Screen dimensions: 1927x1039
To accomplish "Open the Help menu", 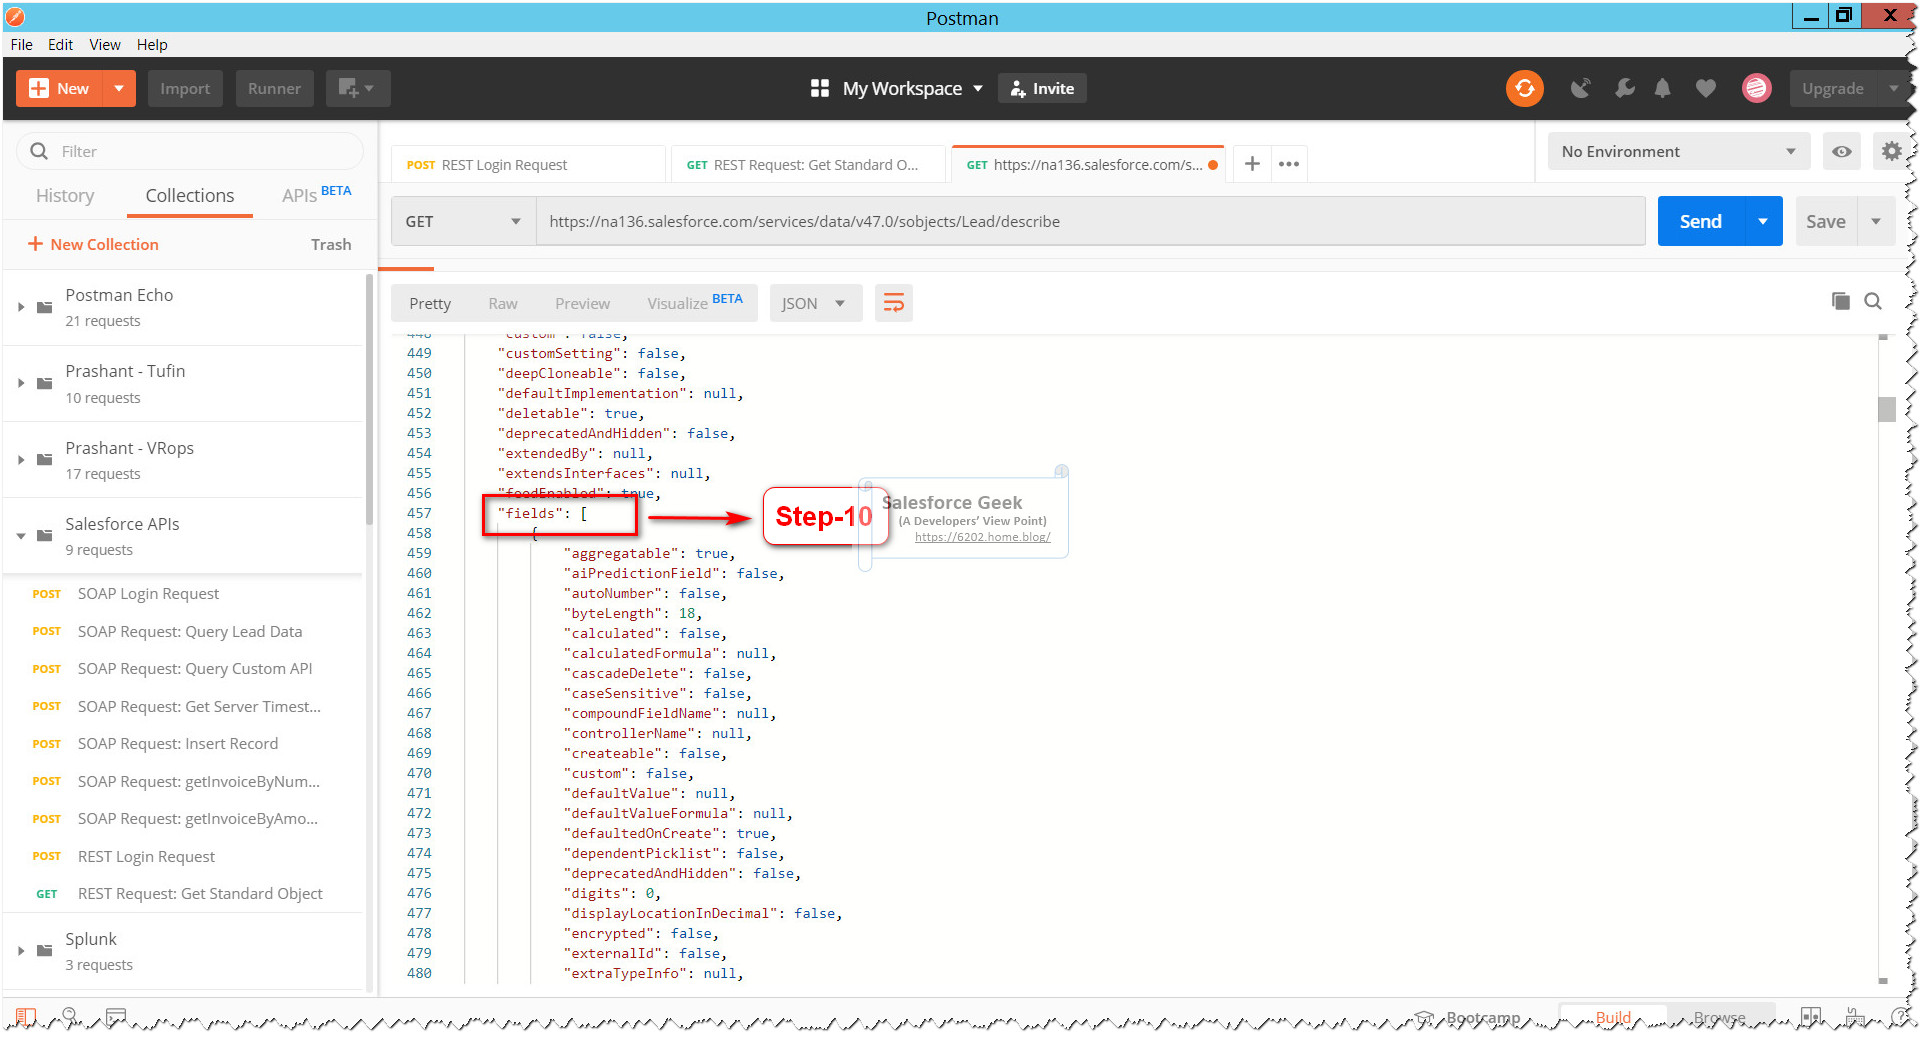I will click(x=152, y=45).
